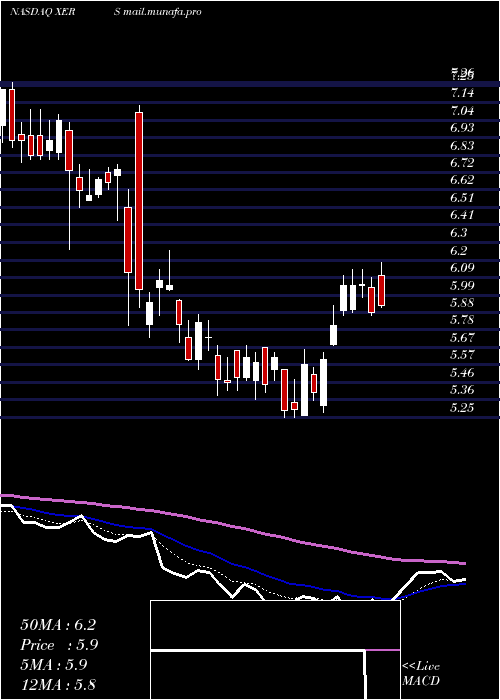
Task: Click the Price : 5.9 readout
Action: click(59, 645)
